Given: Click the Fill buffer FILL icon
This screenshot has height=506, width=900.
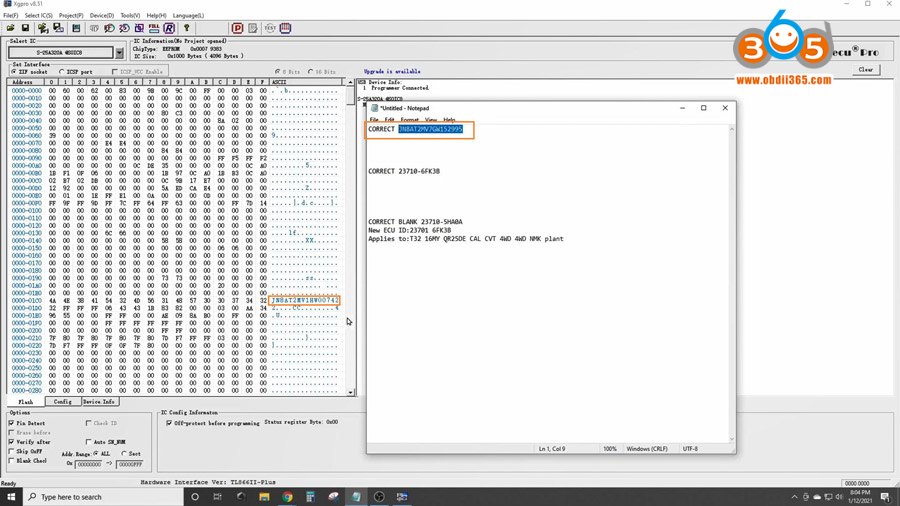Looking at the screenshot, I should click(x=154, y=28).
